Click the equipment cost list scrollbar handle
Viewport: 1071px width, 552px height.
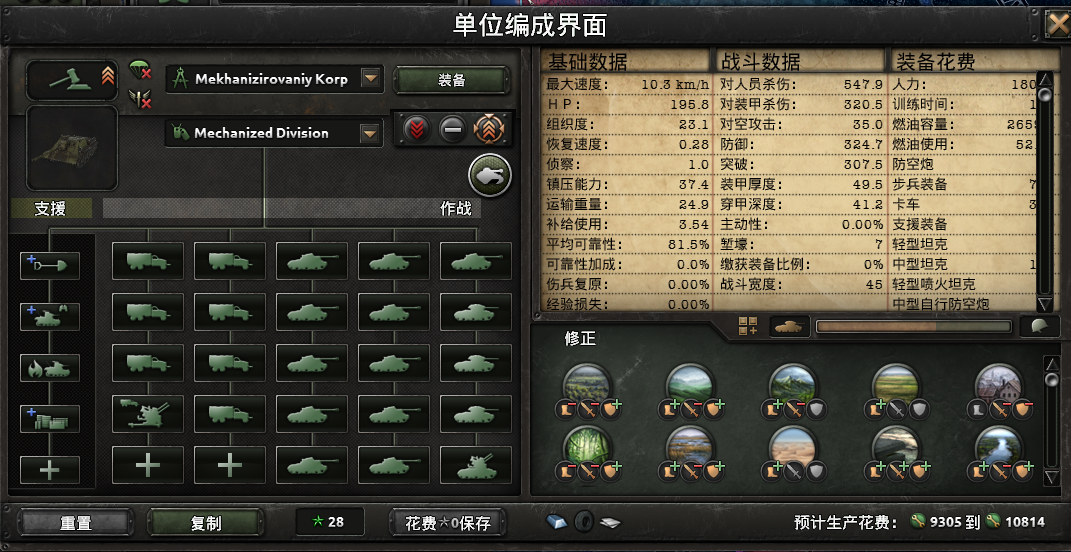click(x=1044, y=94)
